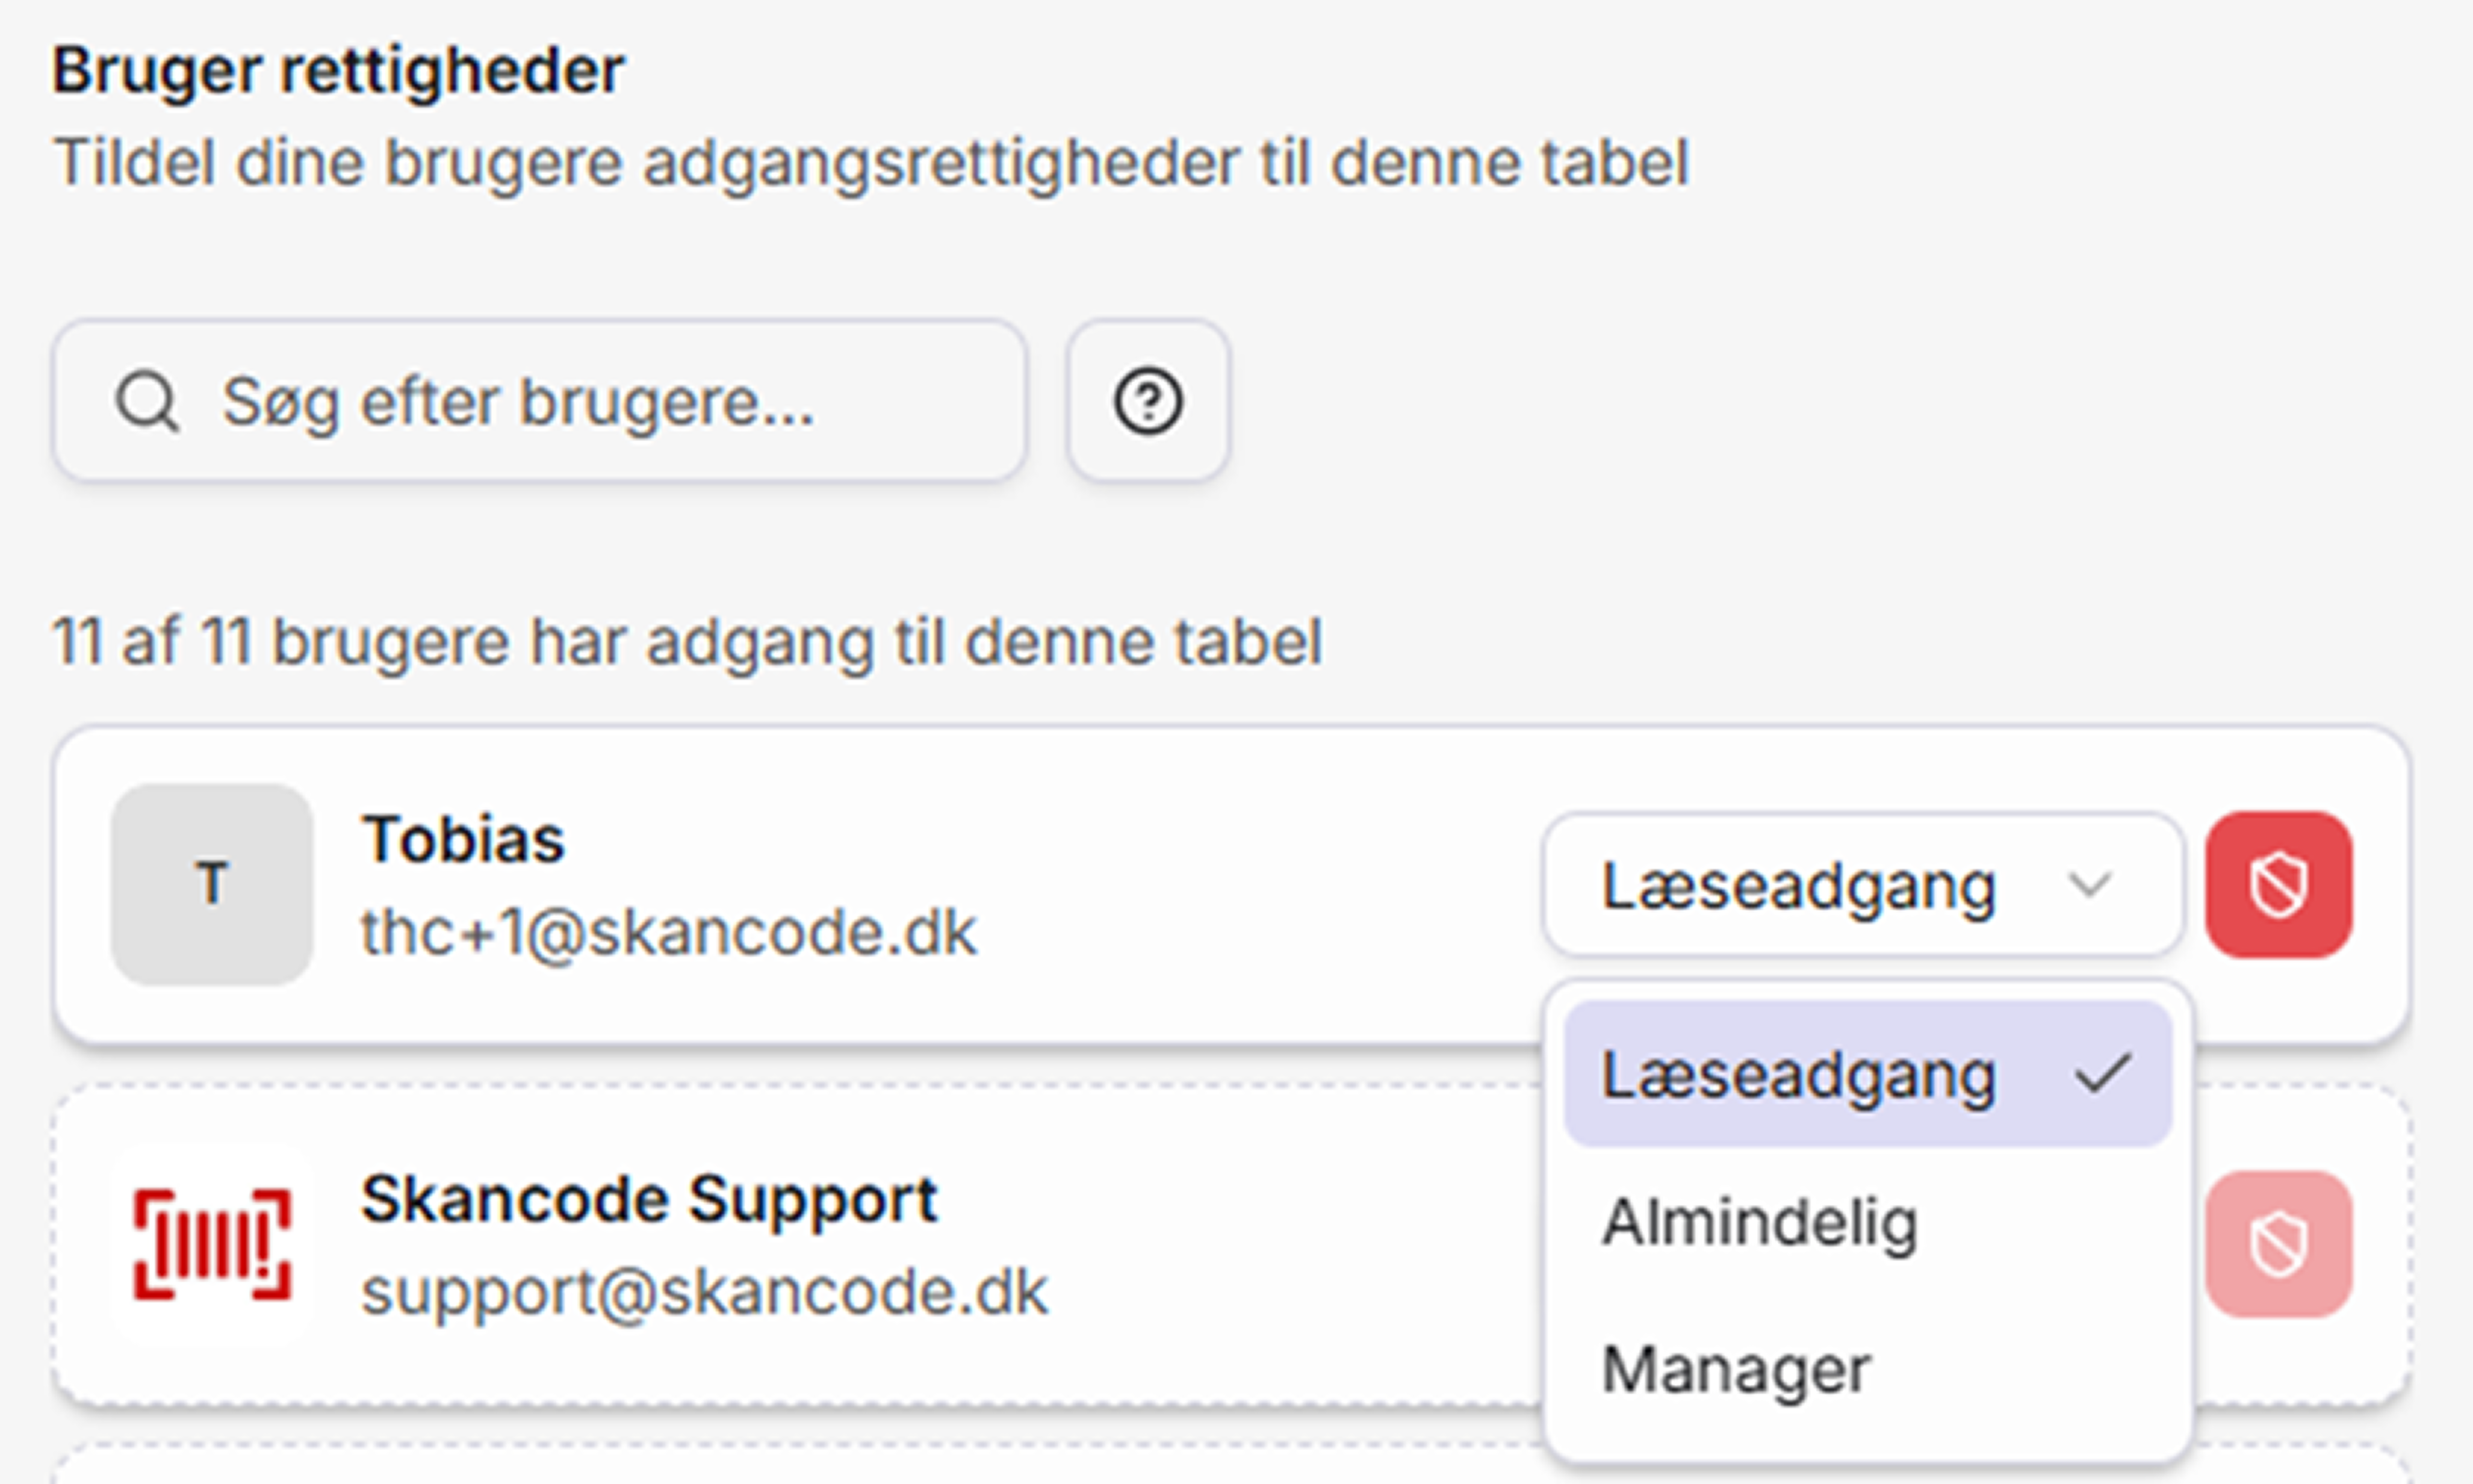The height and width of the screenshot is (1484, 2473).
Task: Click the Skancode Support user name
Action: coord(649,1198)
